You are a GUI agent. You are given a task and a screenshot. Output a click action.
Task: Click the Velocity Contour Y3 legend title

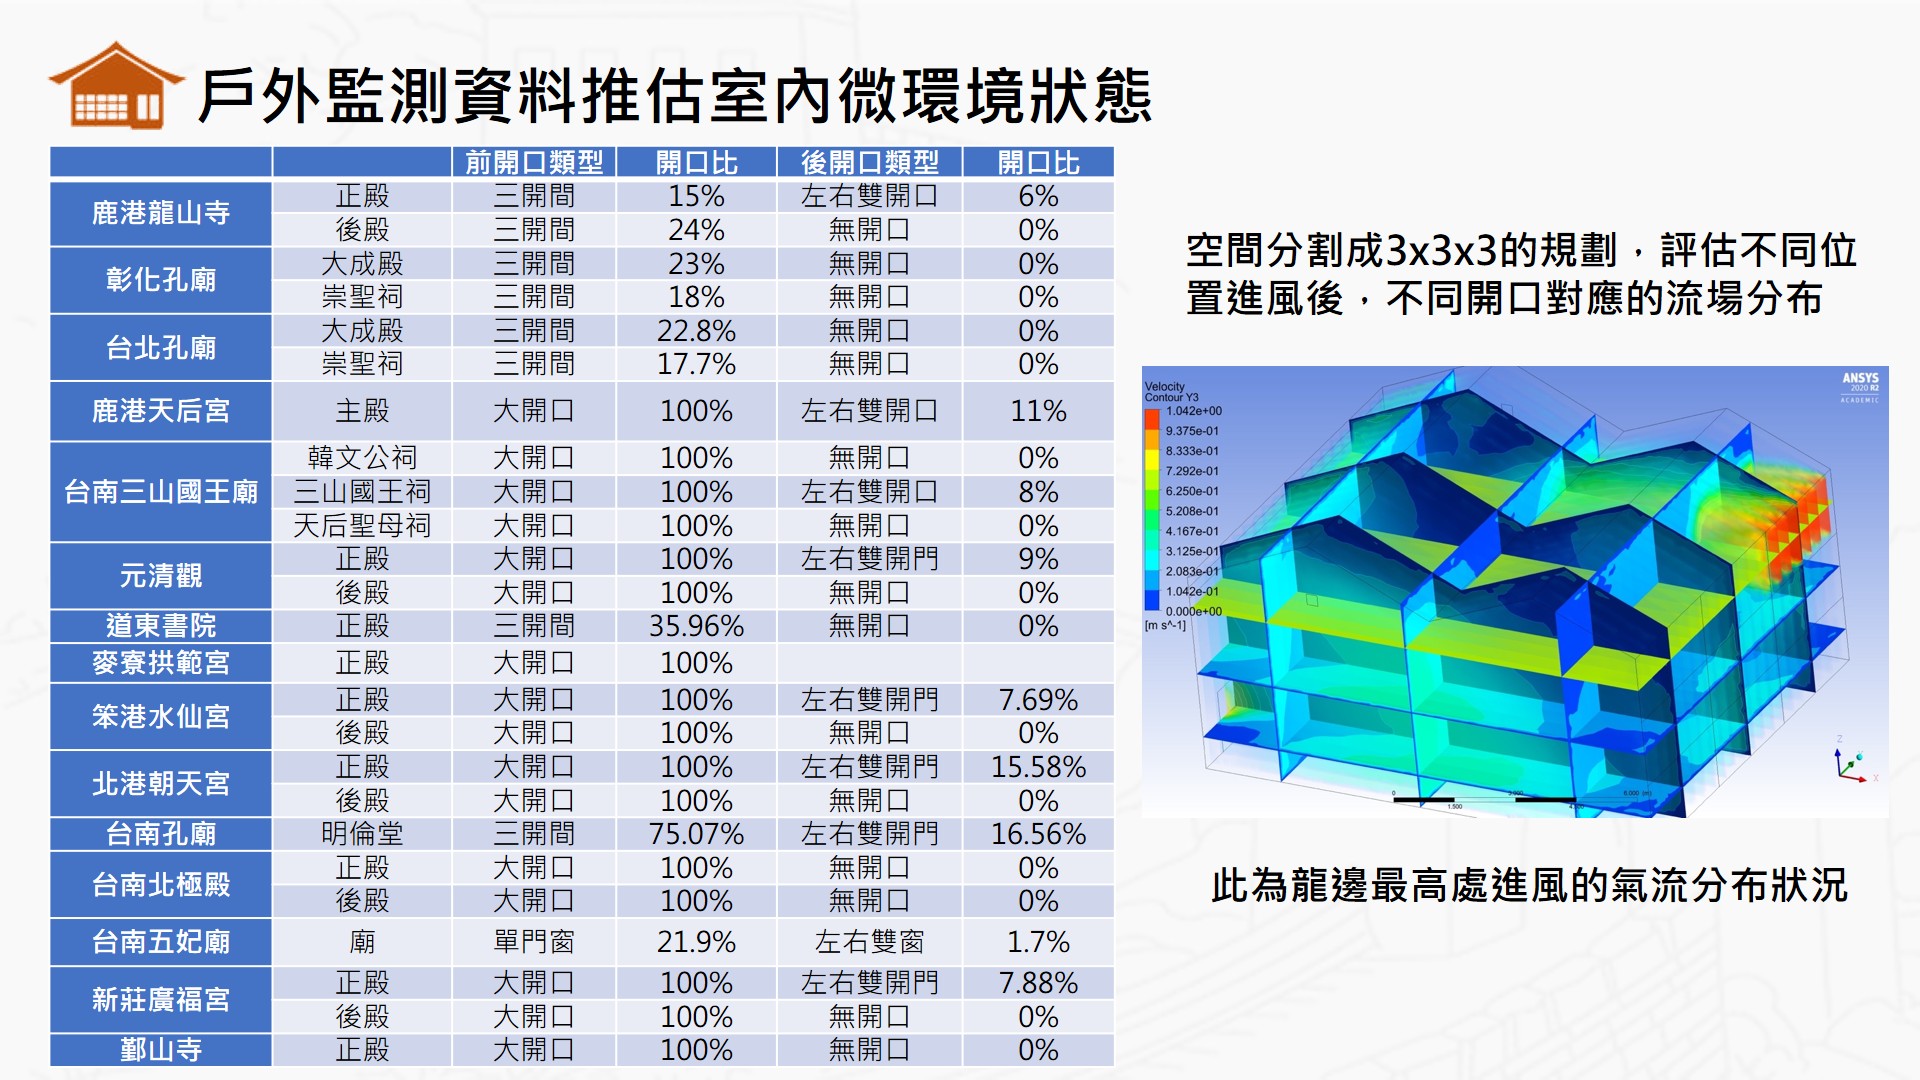click(1170, 391)
